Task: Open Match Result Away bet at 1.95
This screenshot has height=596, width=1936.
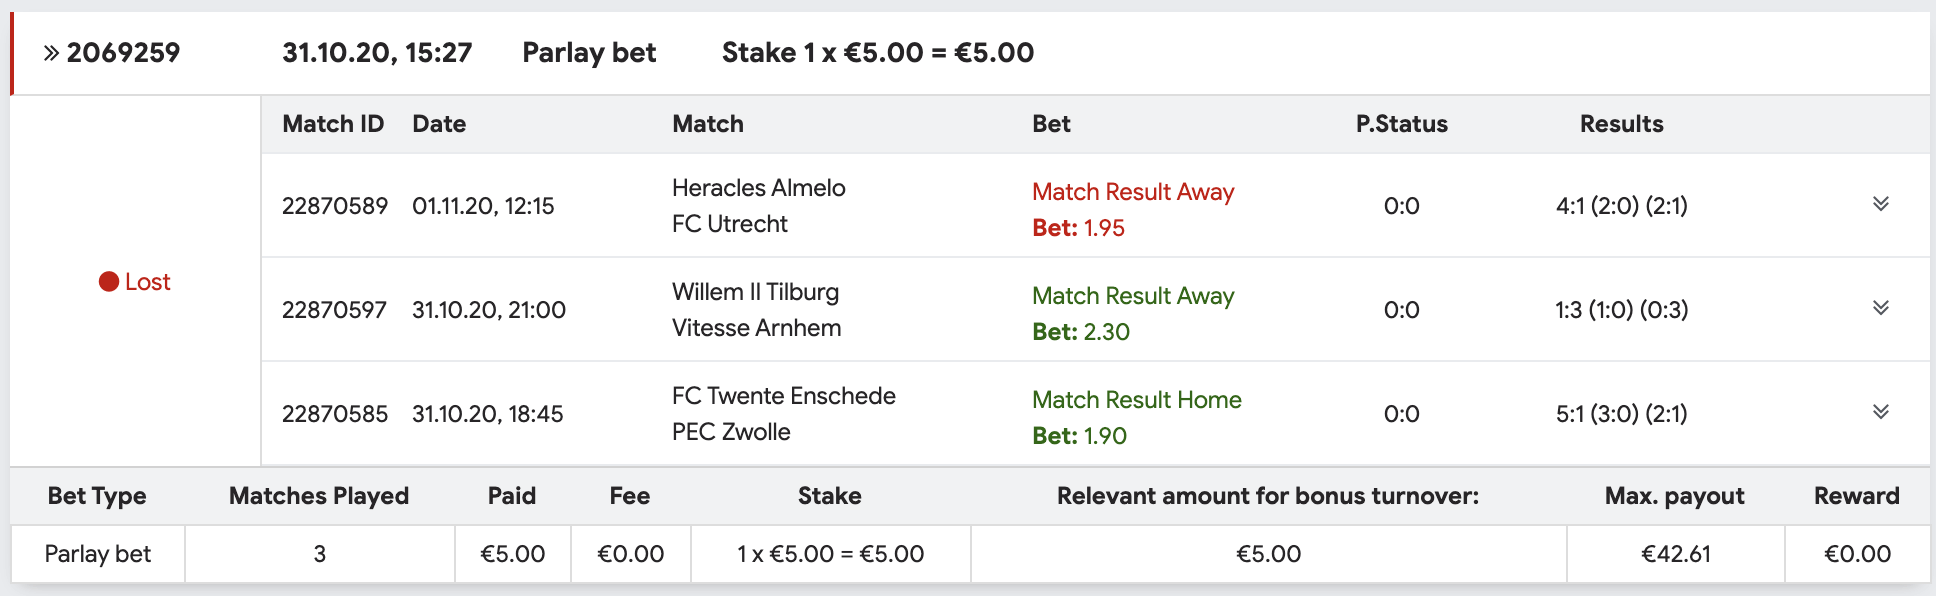Action: click(1133, 210)
